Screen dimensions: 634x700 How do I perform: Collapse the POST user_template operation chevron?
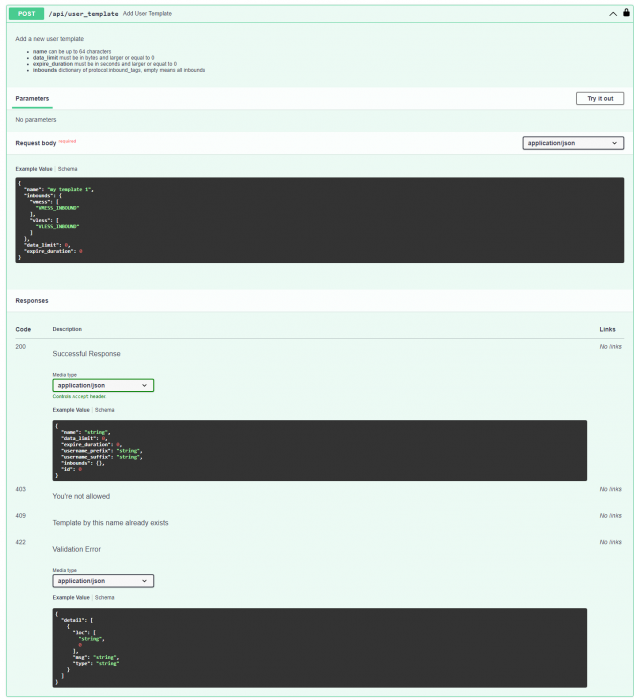pyautogui.click(x=612, y=13)
